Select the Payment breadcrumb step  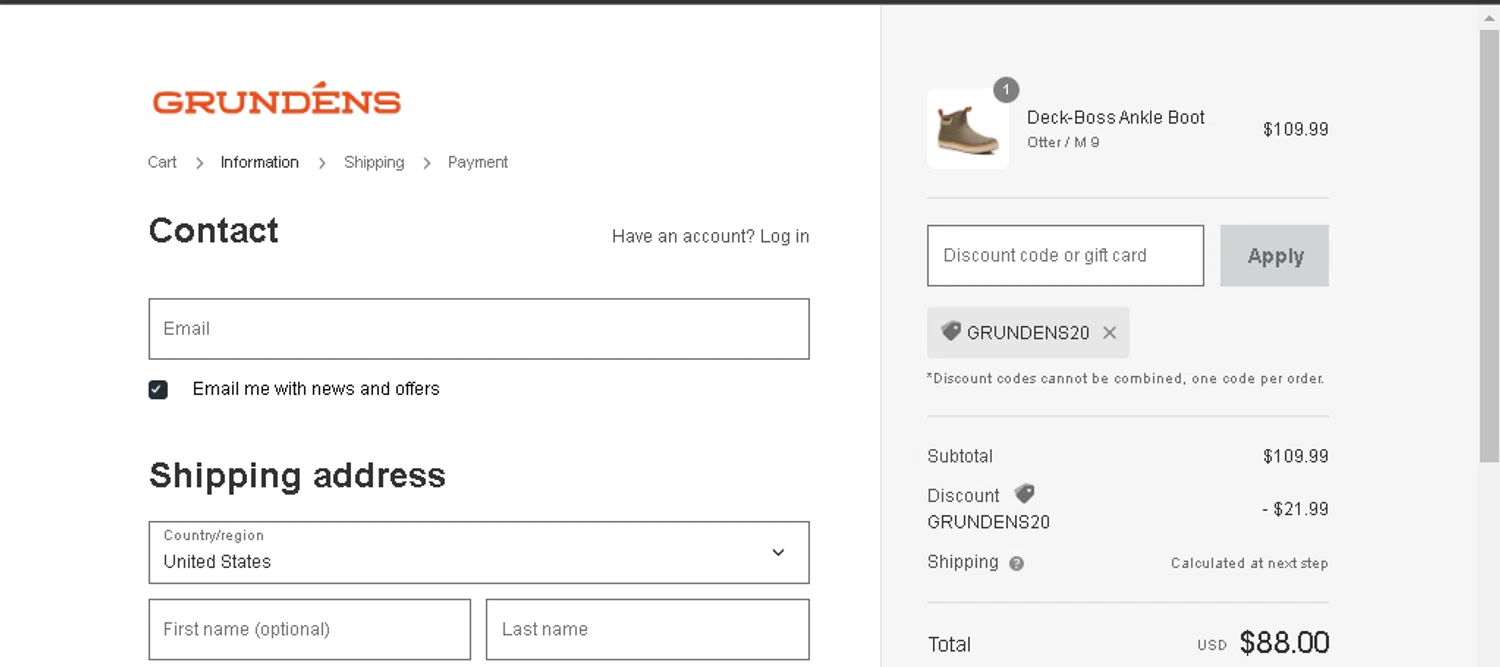pyautogui.click(x=478, y=162)
